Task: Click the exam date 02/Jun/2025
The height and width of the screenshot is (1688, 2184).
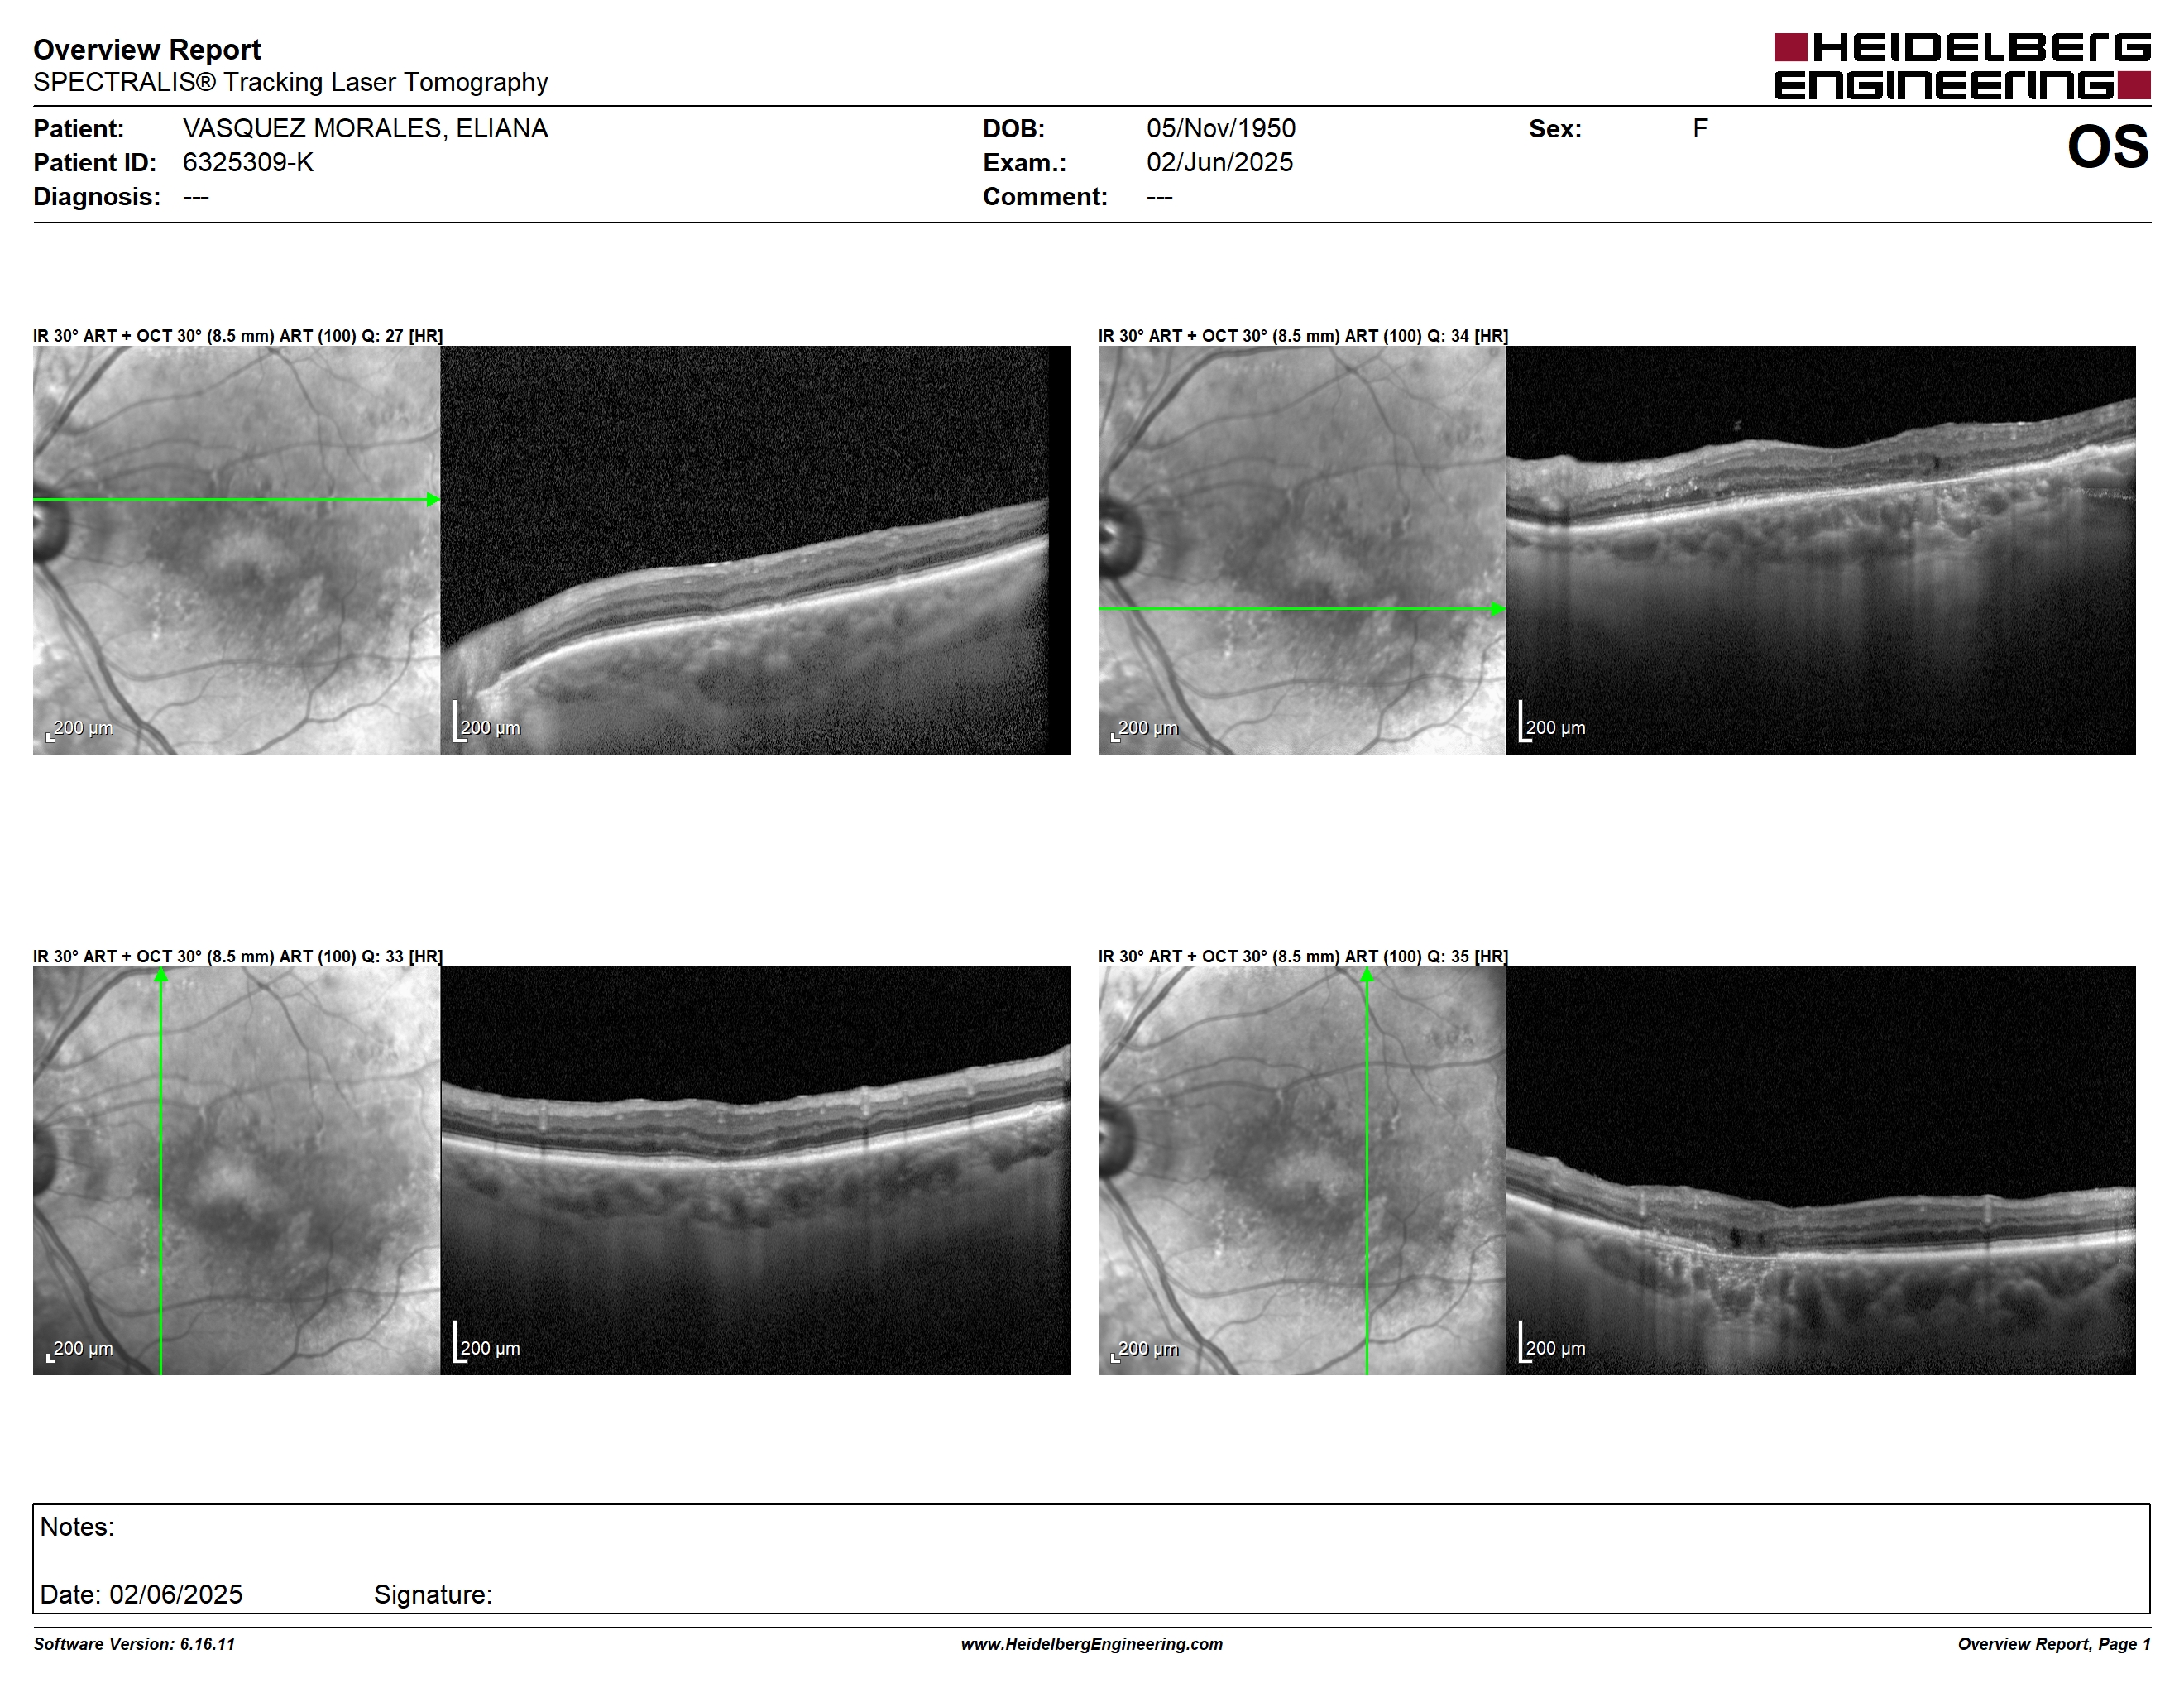Action: [x=1220, y=162]
